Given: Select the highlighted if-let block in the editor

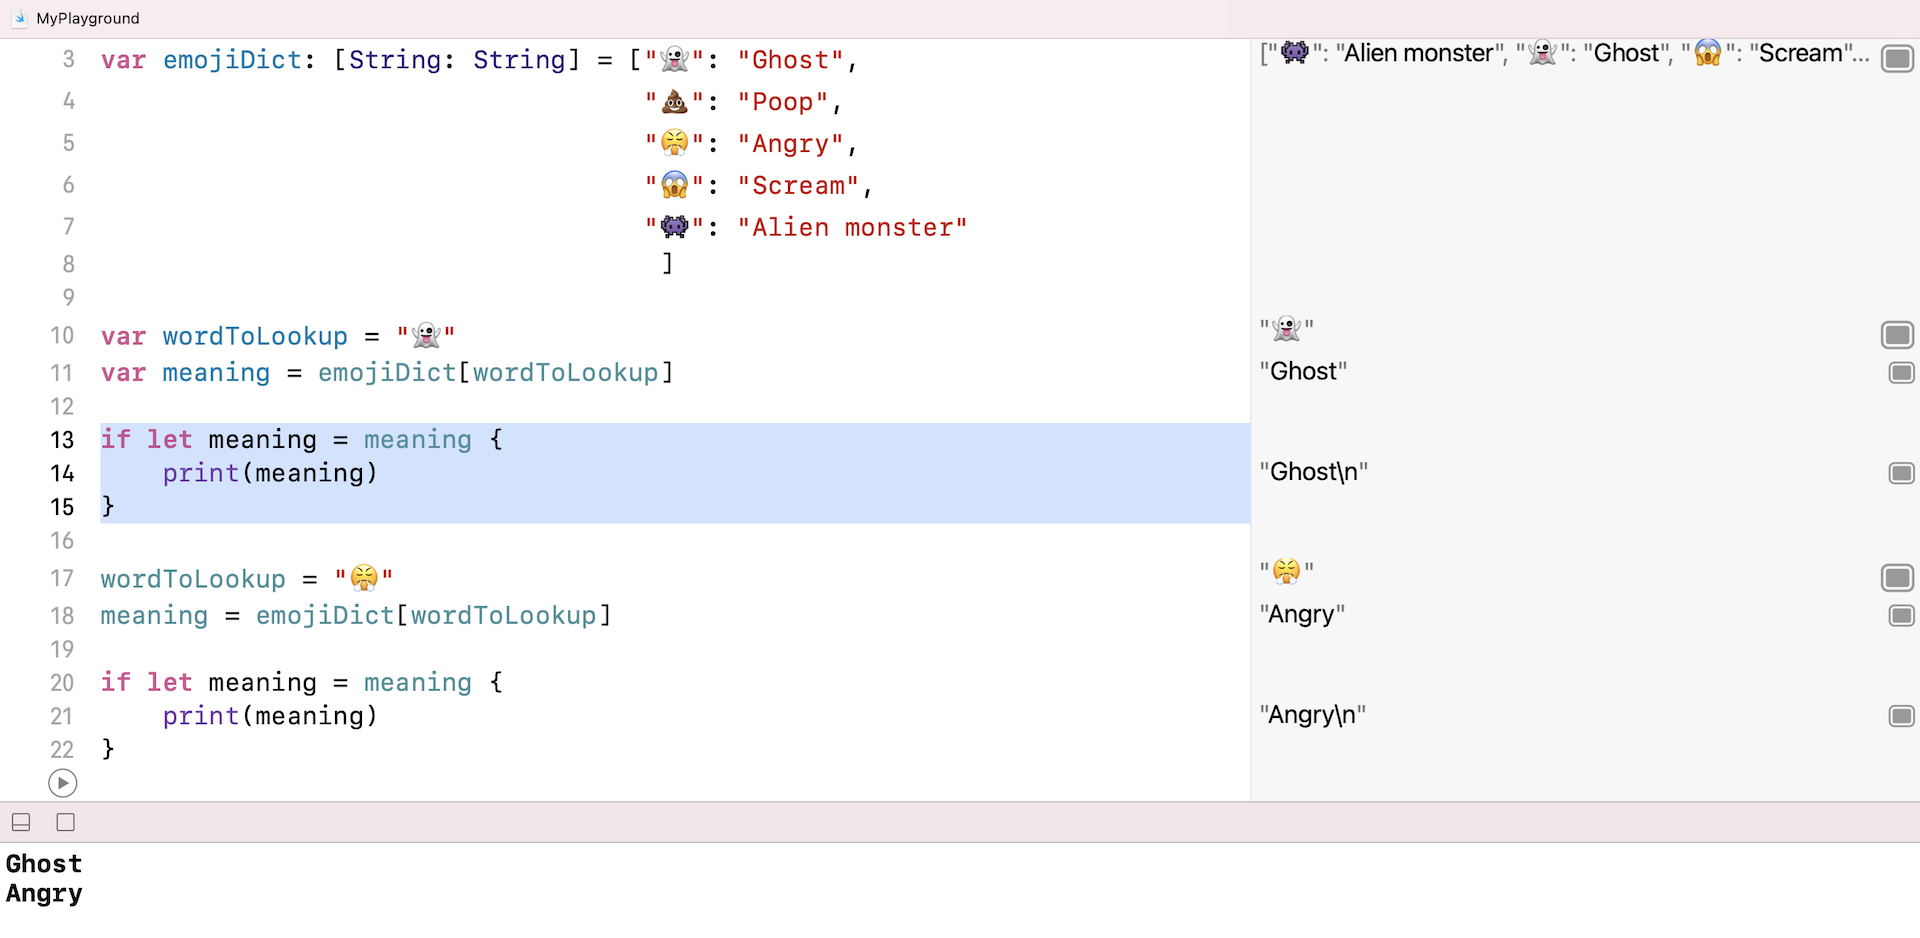Looking at the screenshot, I should pyautogui.click(x=300, y=473).
